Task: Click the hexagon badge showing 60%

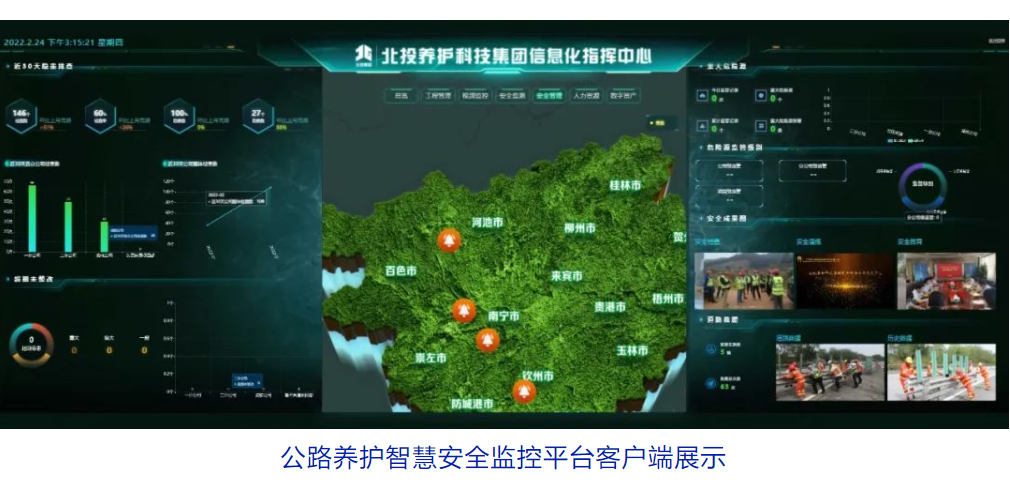Action: click(100, 116)
